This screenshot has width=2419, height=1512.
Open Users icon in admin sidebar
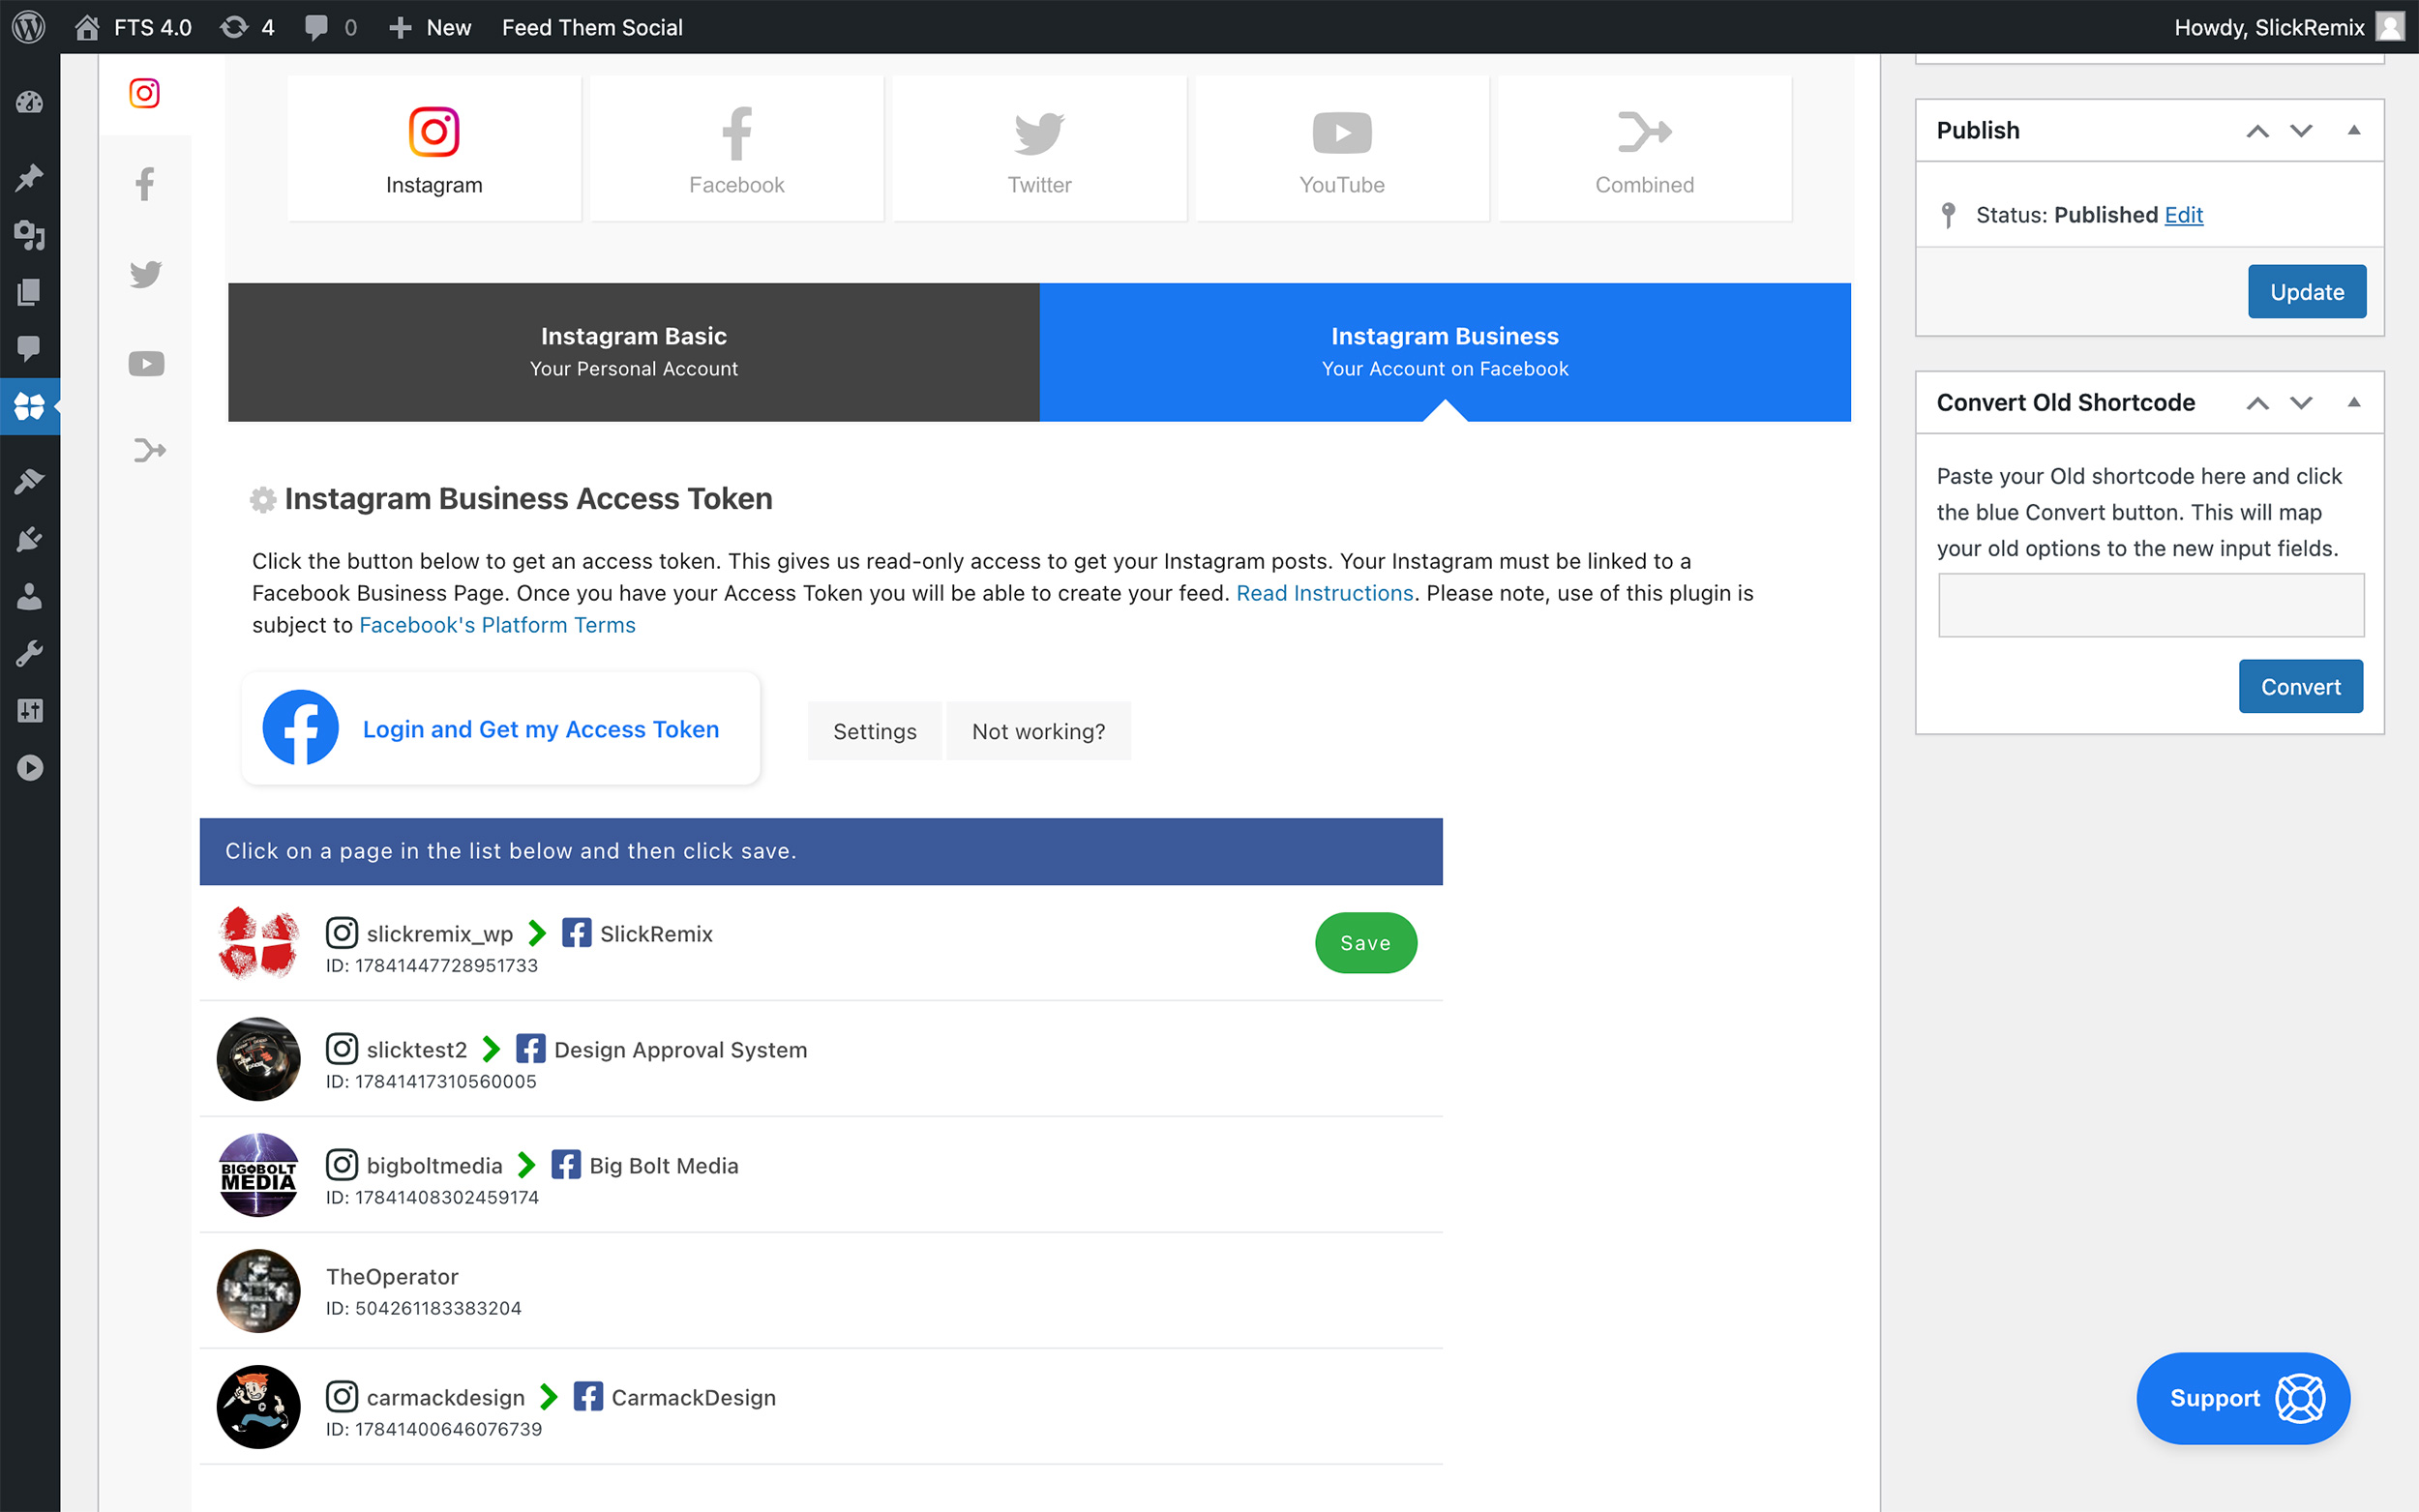point(29,596)
